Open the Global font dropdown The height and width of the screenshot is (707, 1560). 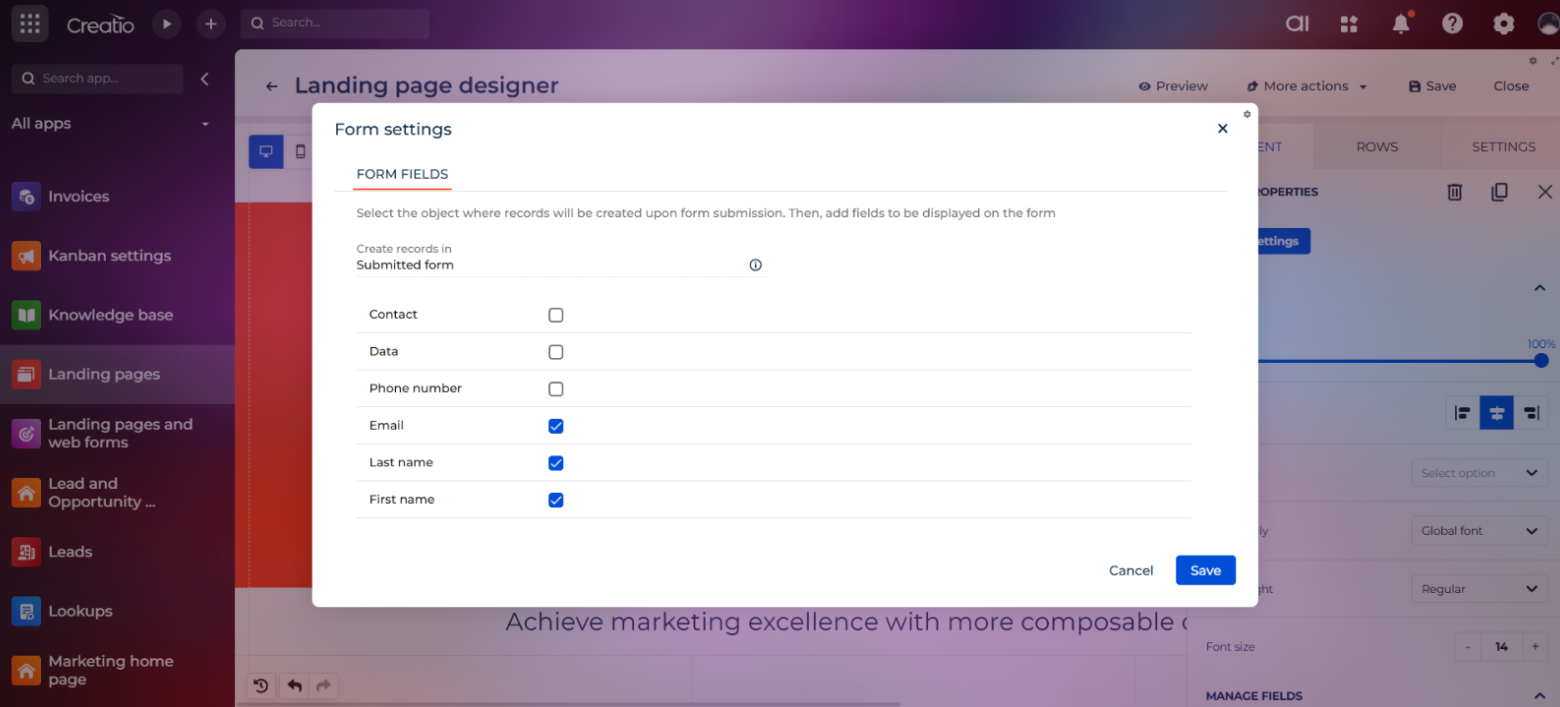(x=1478, y=531)
